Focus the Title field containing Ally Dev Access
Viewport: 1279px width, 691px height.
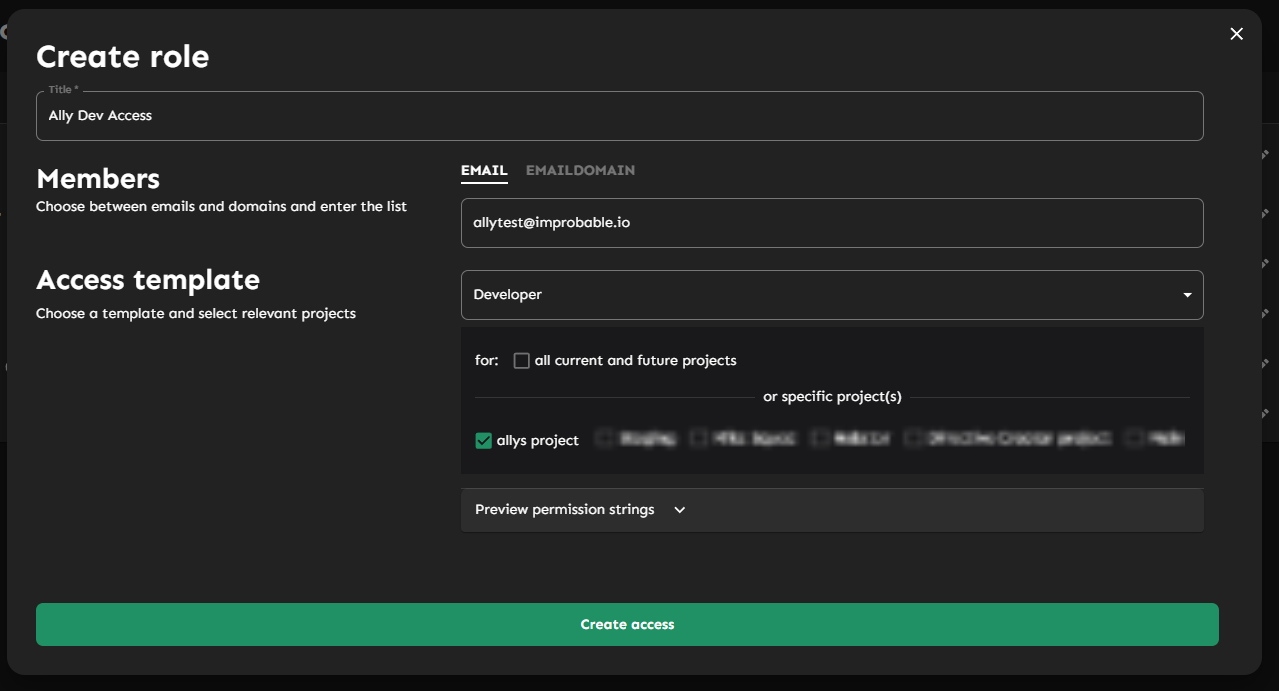(x=619, y=116)
